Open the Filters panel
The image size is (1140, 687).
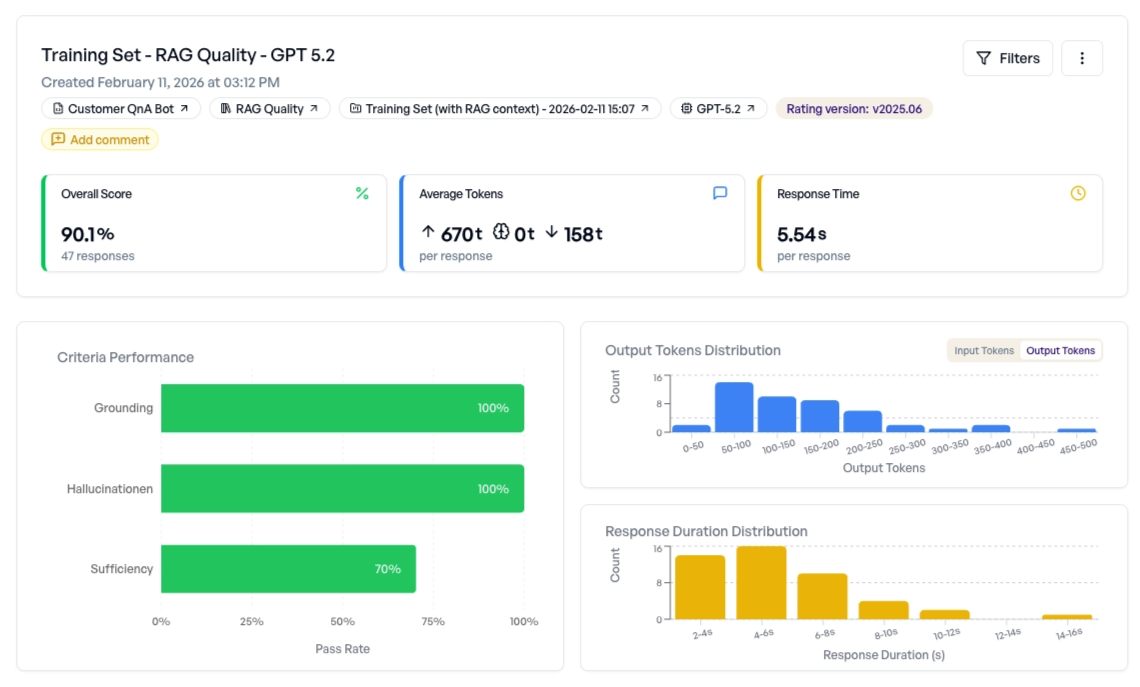(1007, 58)
